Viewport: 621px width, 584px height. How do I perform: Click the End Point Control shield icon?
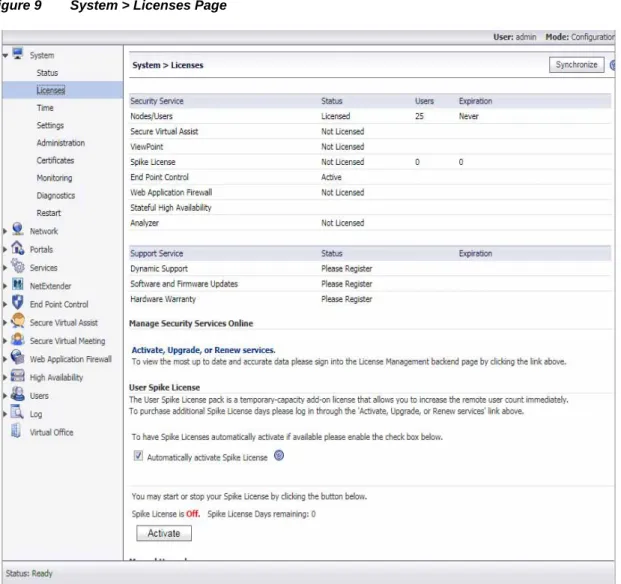(17, 302)
